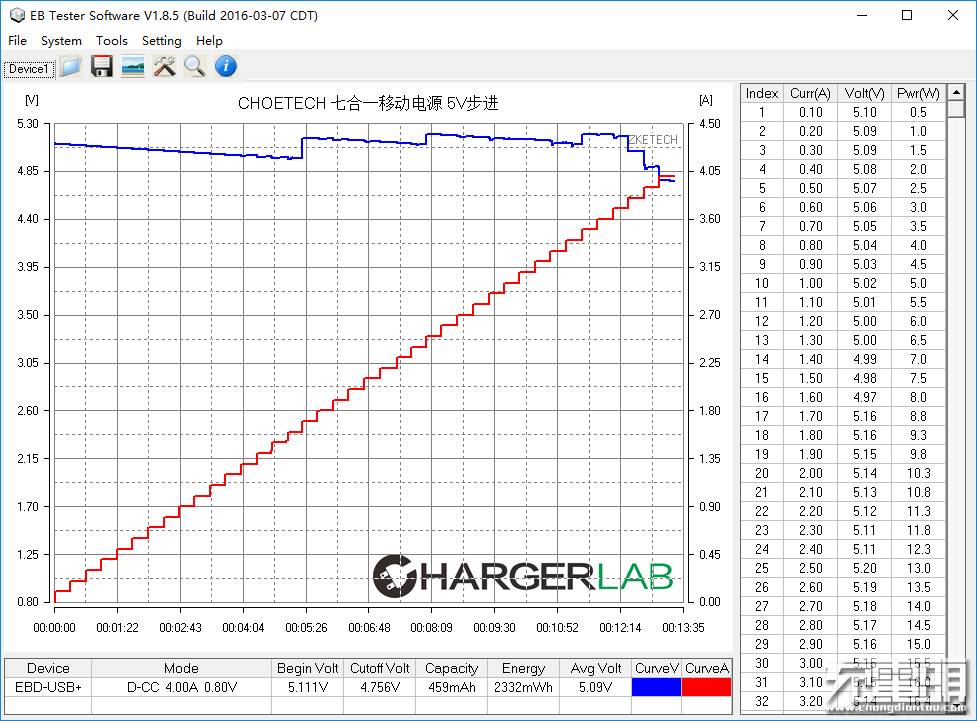
Task: Click the Curr(A) column header
Action: [x=810, y=93]
